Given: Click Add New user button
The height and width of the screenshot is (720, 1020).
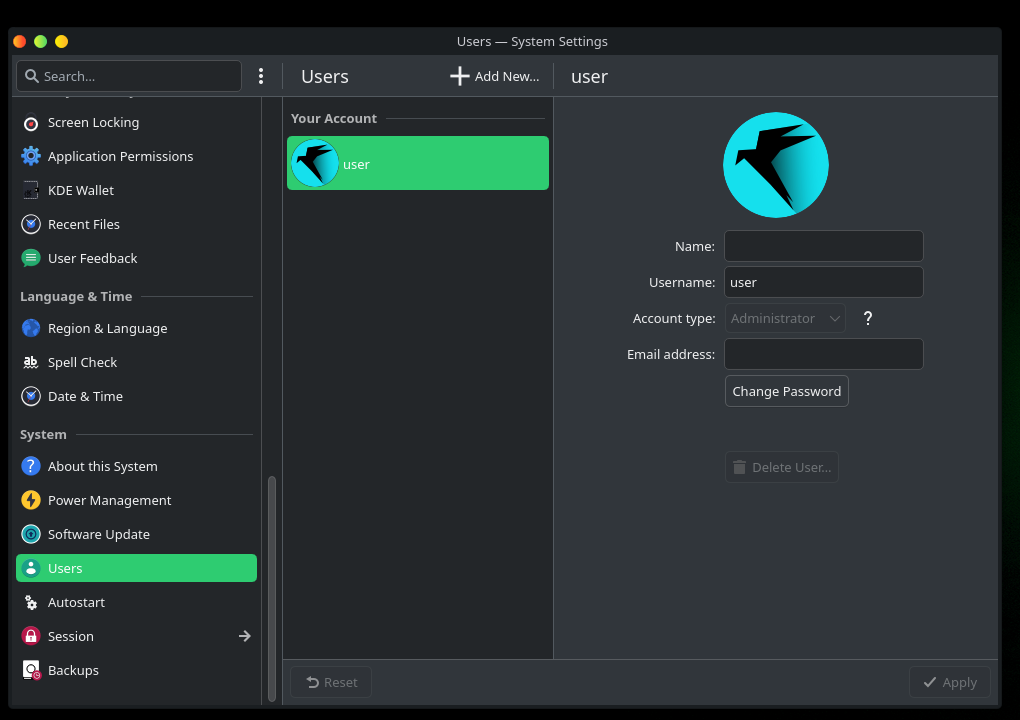Looking at the screenshot, I should click(x=495, y=77).
